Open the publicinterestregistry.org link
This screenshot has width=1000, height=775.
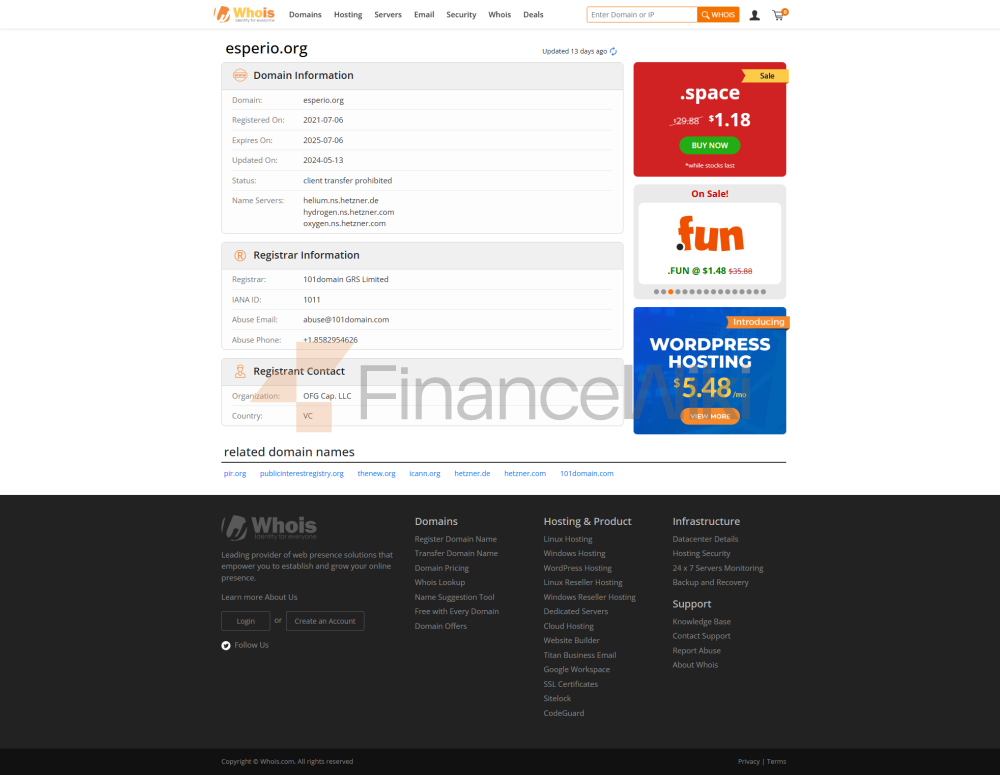pyautogui.click(x=302, y=473)
